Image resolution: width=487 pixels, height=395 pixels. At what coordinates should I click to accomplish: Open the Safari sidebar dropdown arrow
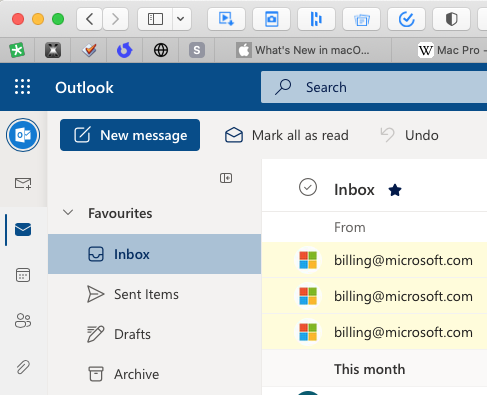click(181, 19)
